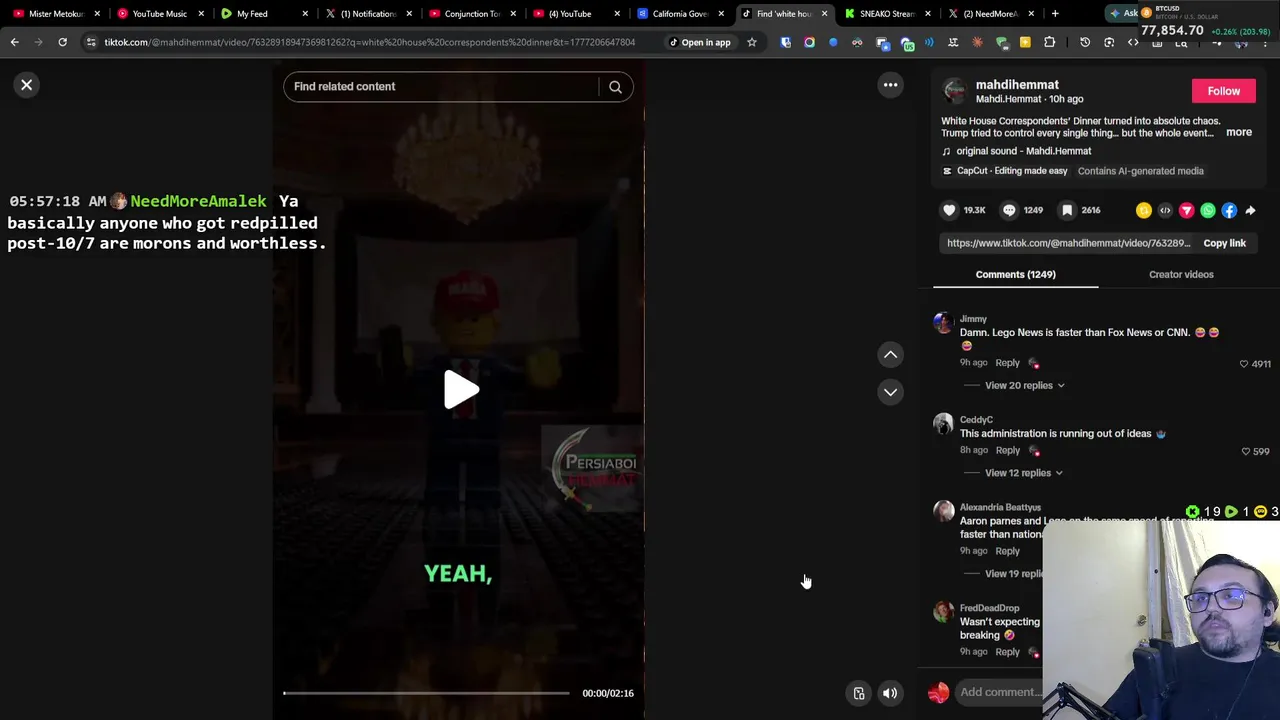The width and height of the screenshot is (1280, 720).
Task: Expand the caption with 'more'
Action: 1238,132
